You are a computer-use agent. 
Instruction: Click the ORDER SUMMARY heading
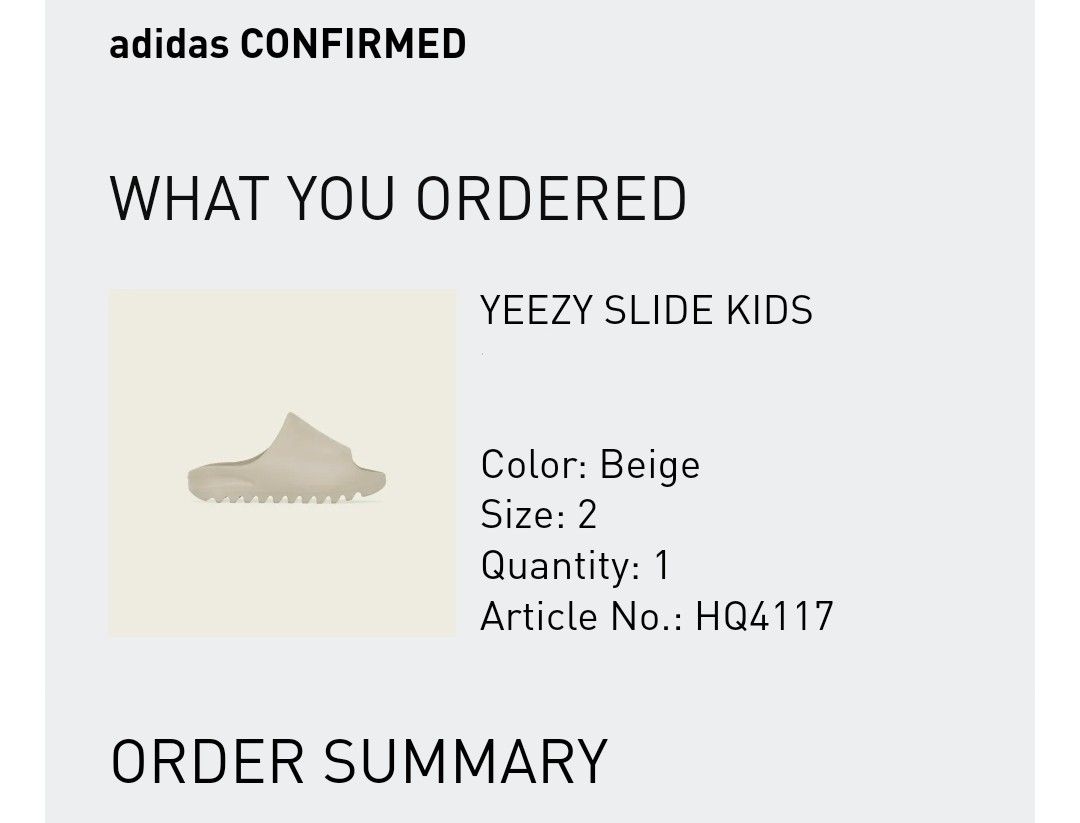tap(358, 761)
